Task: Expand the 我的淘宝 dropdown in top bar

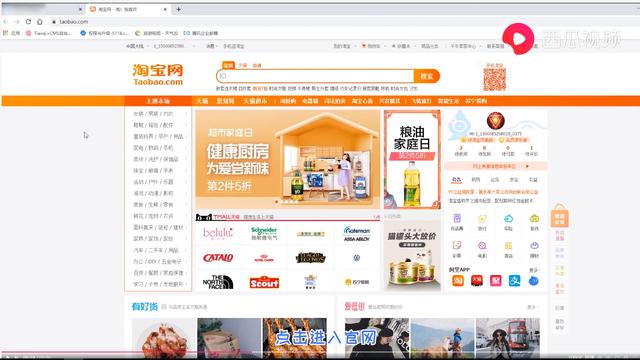Action: 344,46
